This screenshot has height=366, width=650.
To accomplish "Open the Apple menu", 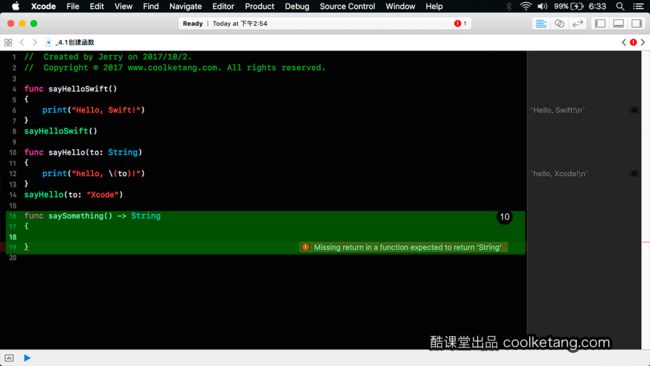I will 15,6.
